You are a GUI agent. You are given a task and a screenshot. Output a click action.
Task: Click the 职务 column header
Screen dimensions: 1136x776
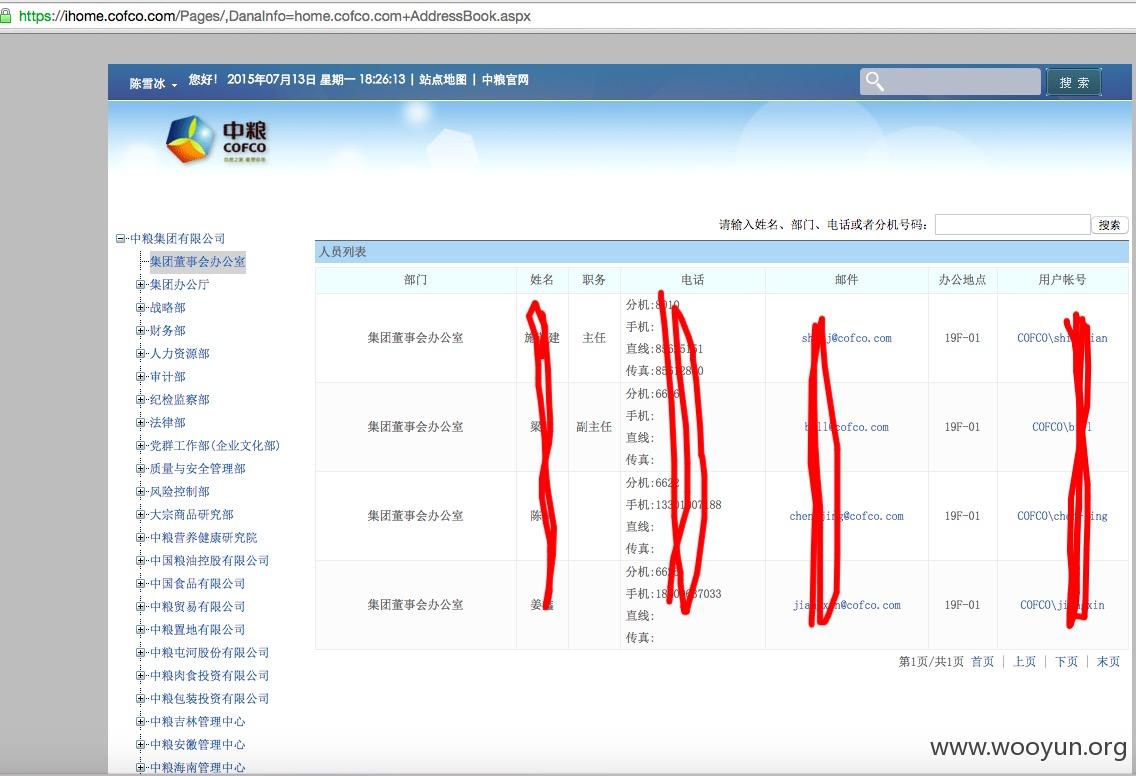click(x=594, y=280)
